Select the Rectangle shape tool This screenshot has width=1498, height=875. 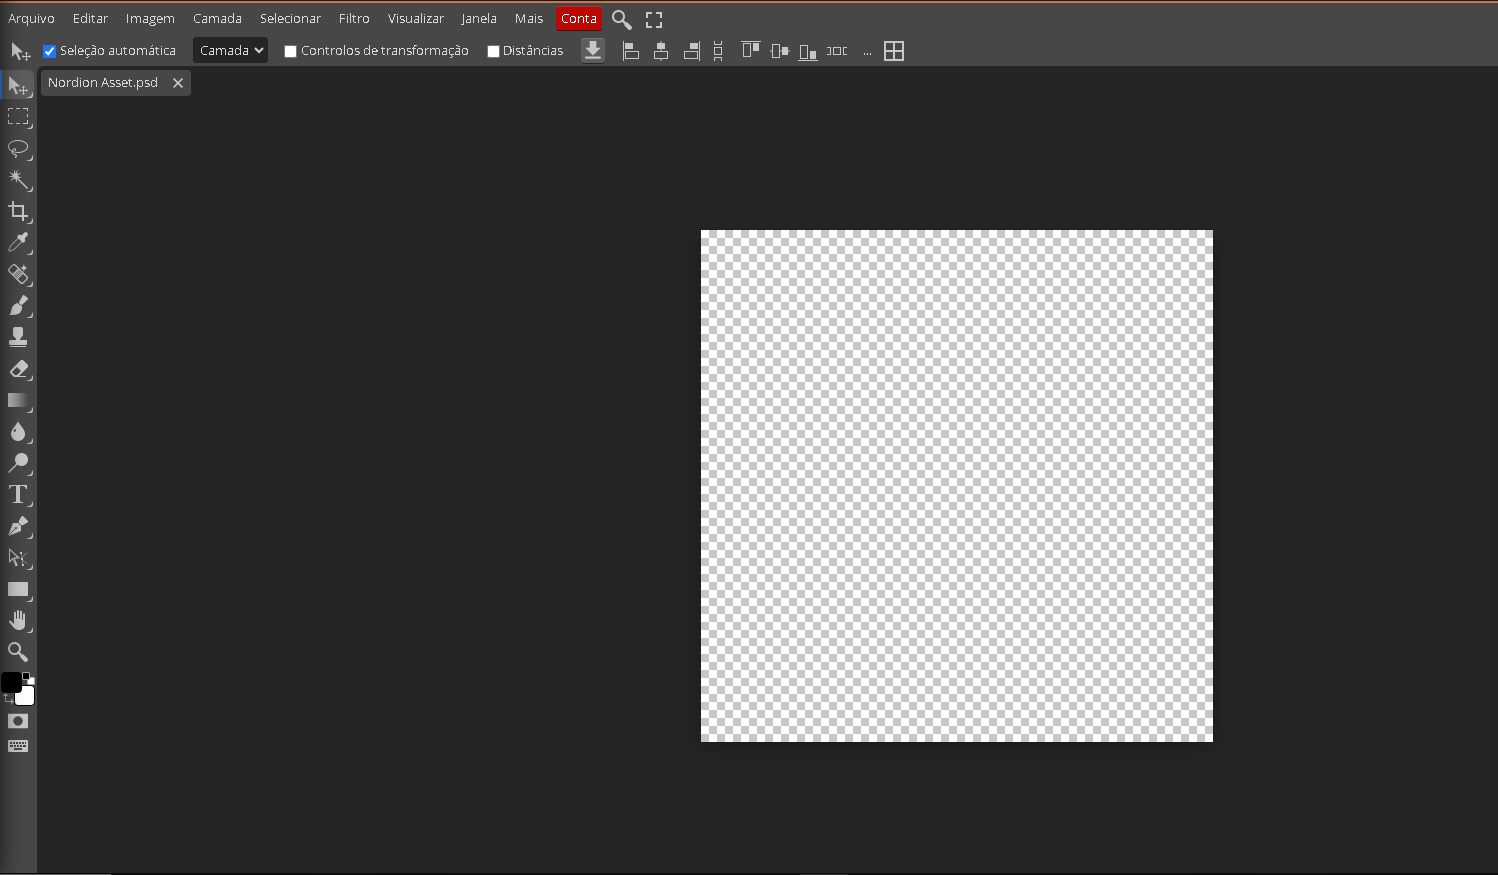18,589
